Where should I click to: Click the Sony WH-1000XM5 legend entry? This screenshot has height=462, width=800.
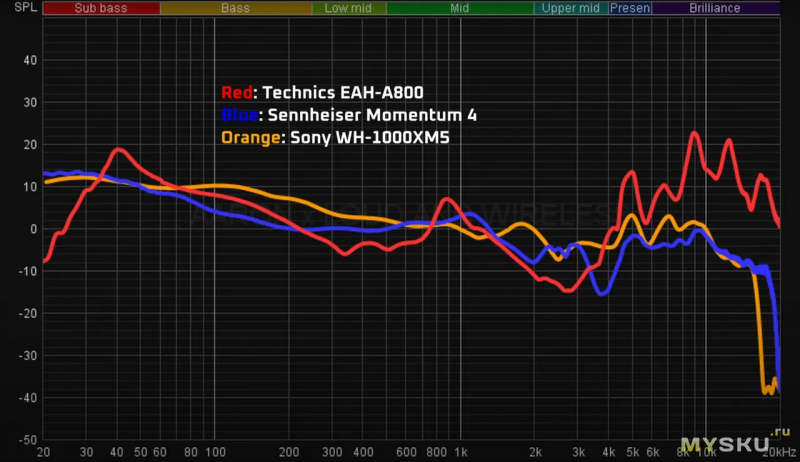click(x=336, y=138)
